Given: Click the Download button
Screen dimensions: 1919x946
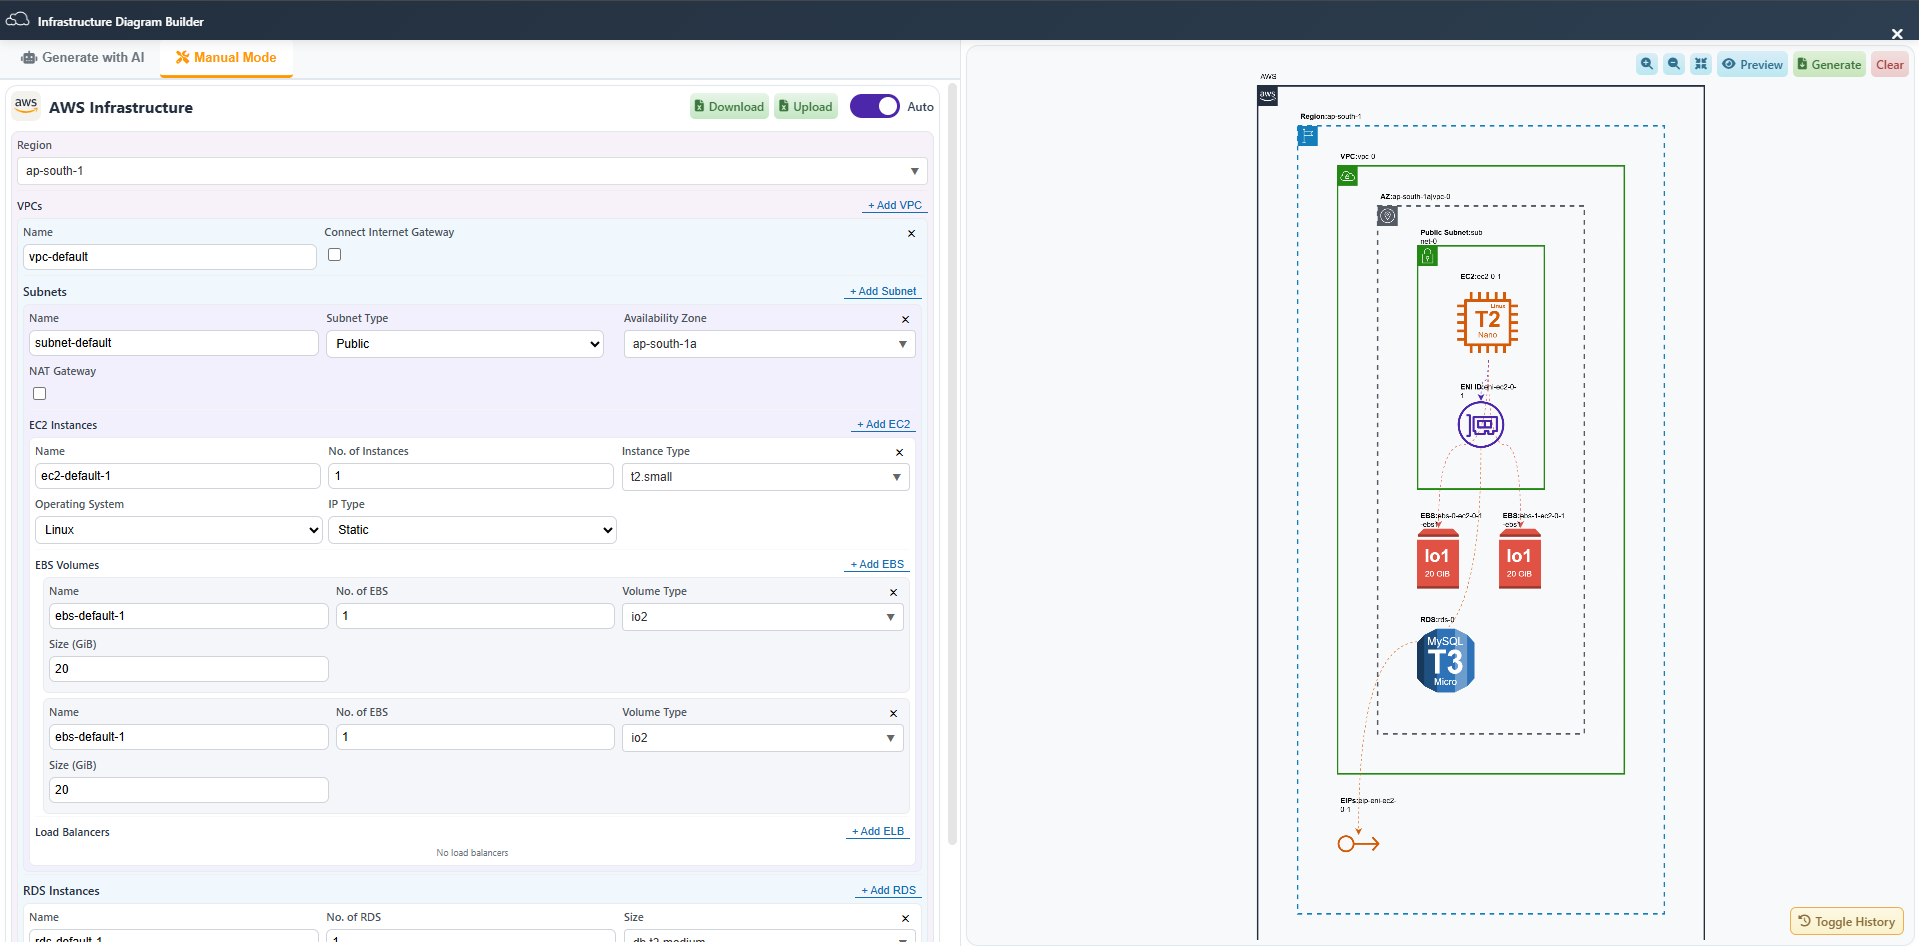Looking at the screenshot, I should coord(729,107).
